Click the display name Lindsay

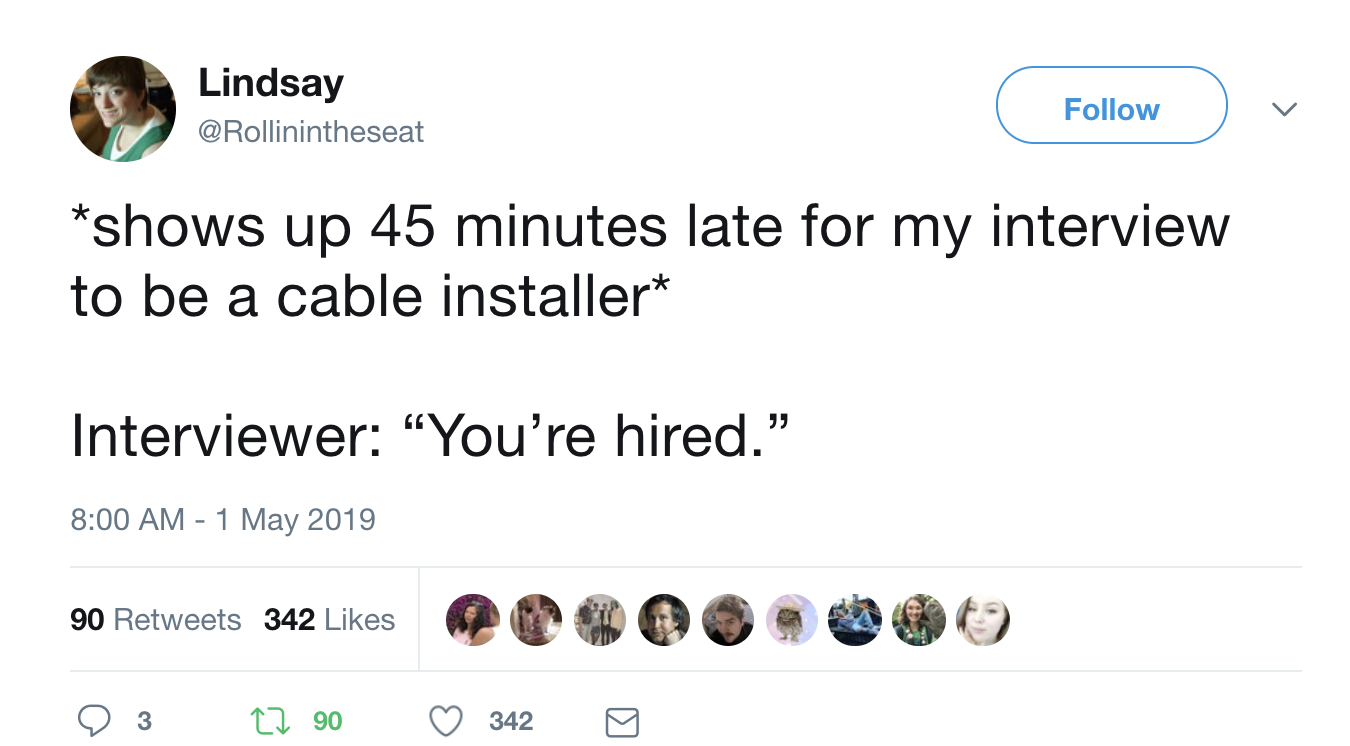point(271,84)
